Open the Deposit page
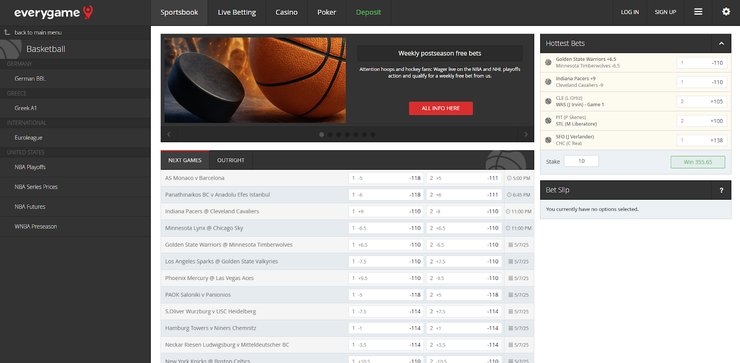Viewport: 740px width, 363px height. (368, 12)
